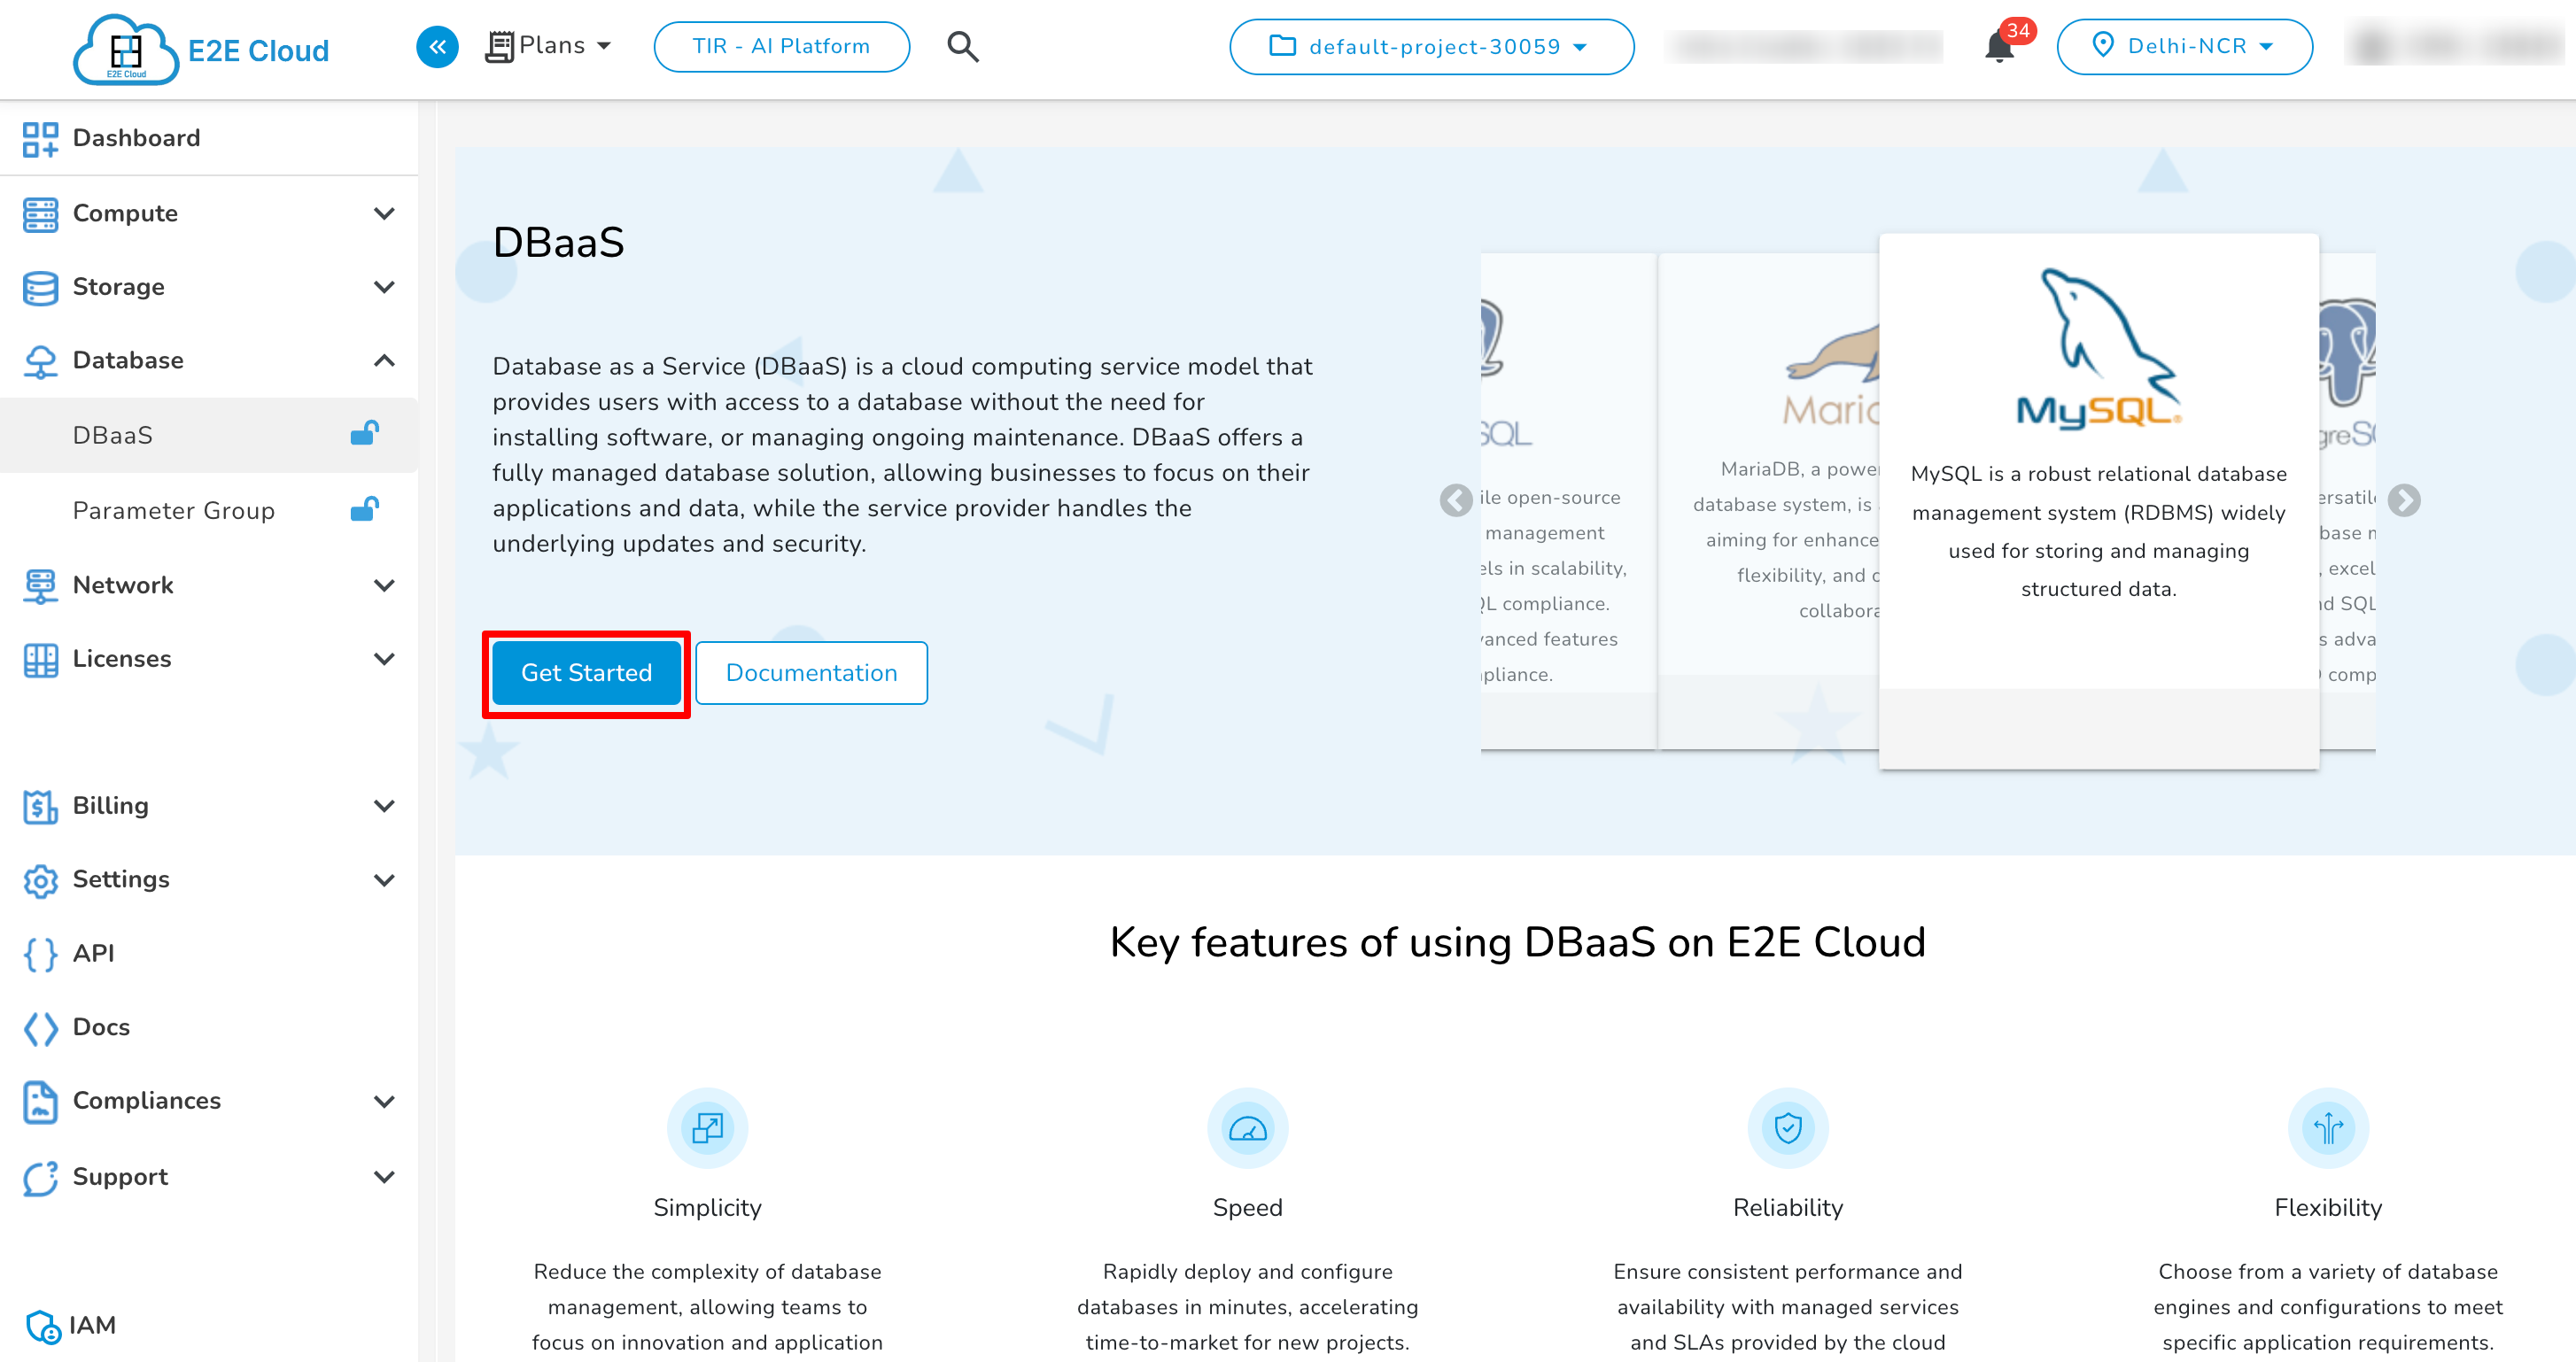This screenshot has height=1362, width=2576.
Task: Expand the Storage menu chevron
Action: coord(384,287)
